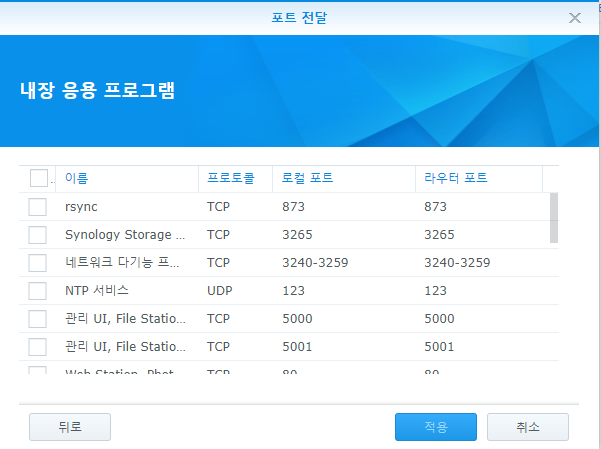Viewport: 601px width, 449px height.
Task: Check the rsync row checkbox
Action: (38, 207)
